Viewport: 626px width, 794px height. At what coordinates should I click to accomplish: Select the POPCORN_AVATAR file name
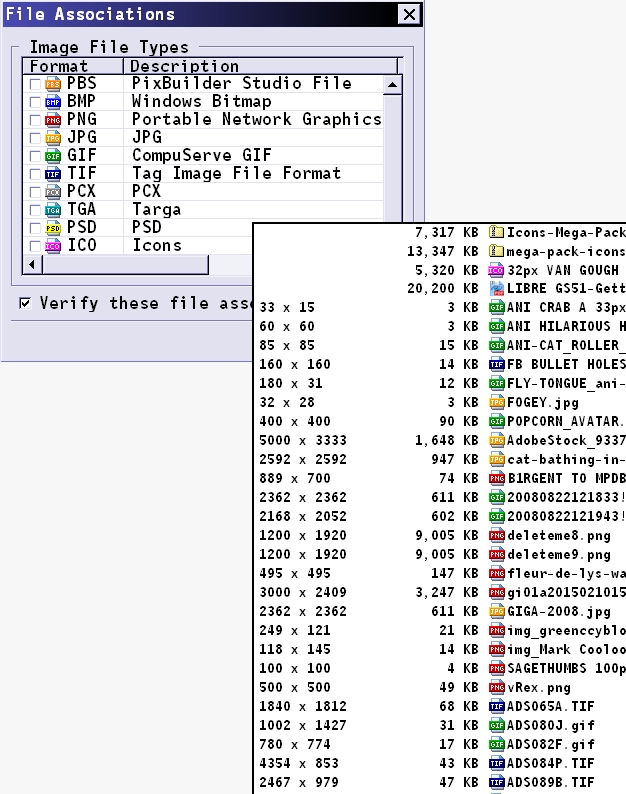coord(566,422)
